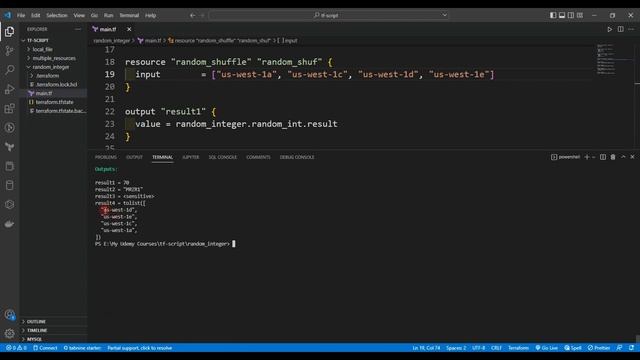
Task: Switch to the Problems panel tab
Action: 106,157
